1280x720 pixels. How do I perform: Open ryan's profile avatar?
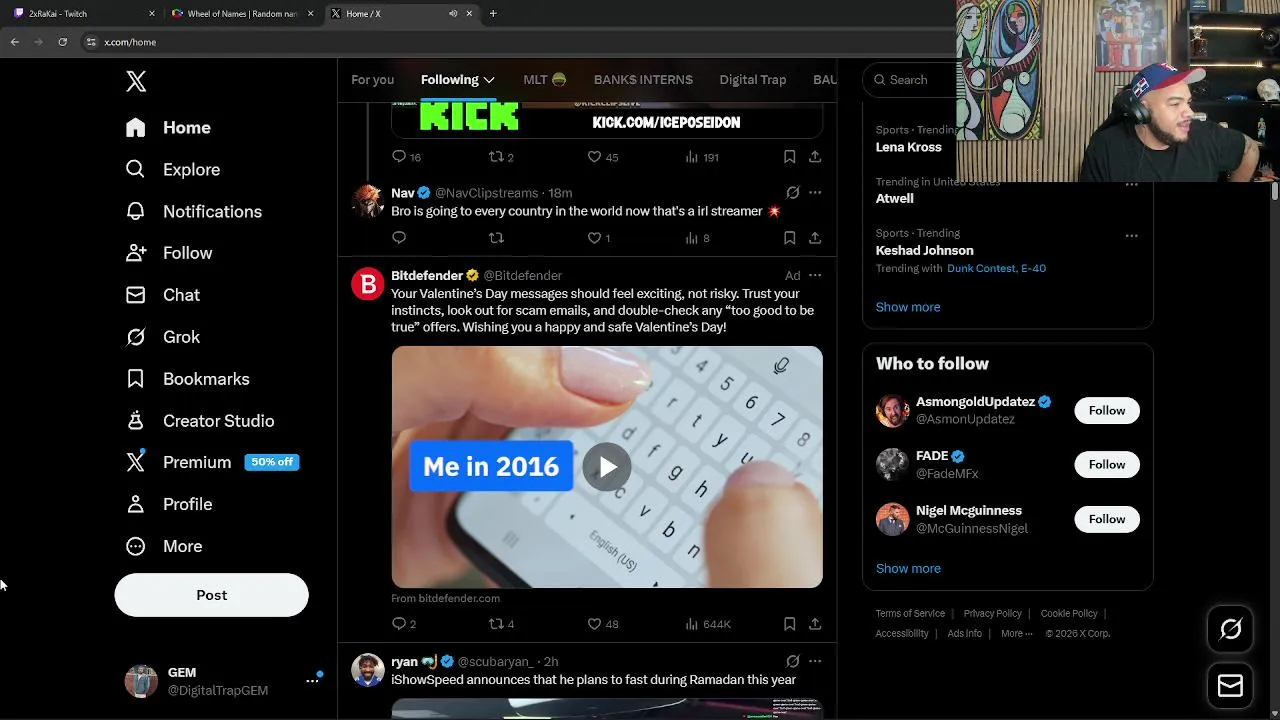368,670
